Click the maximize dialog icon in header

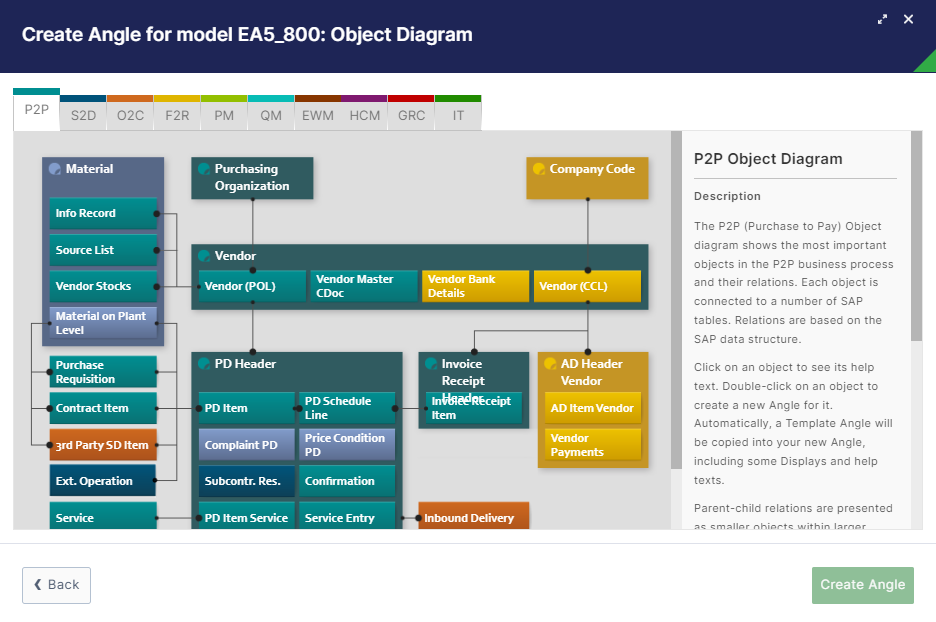[x=883, y=19]
